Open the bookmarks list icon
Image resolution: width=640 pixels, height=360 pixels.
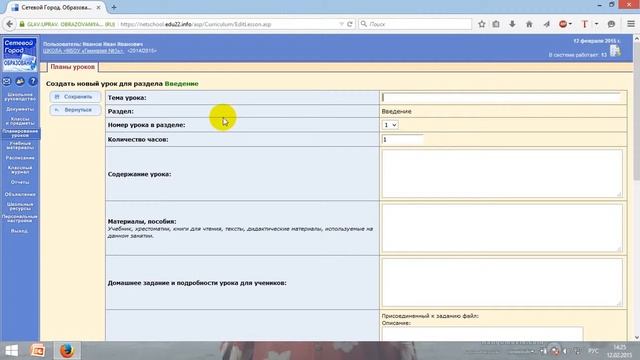coord(496,24)
